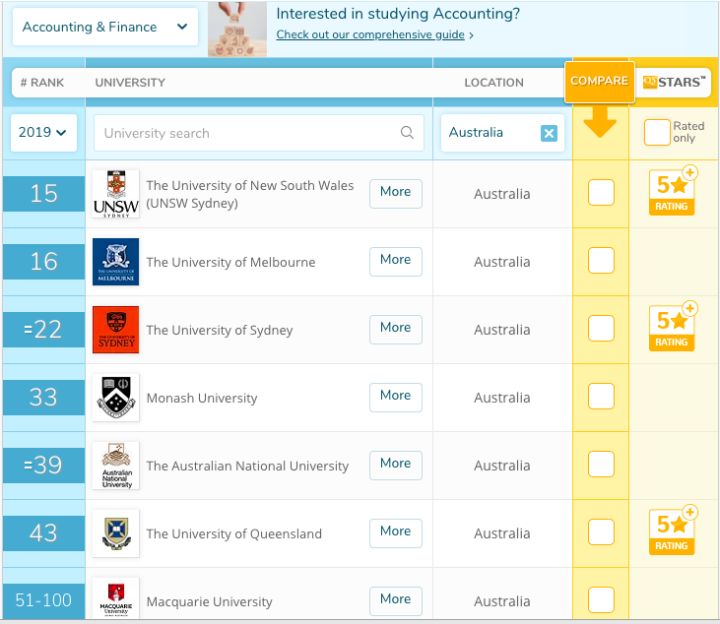
Task: Tick the compare checkbox for Australian National University
Action: (x=601, y=464)
